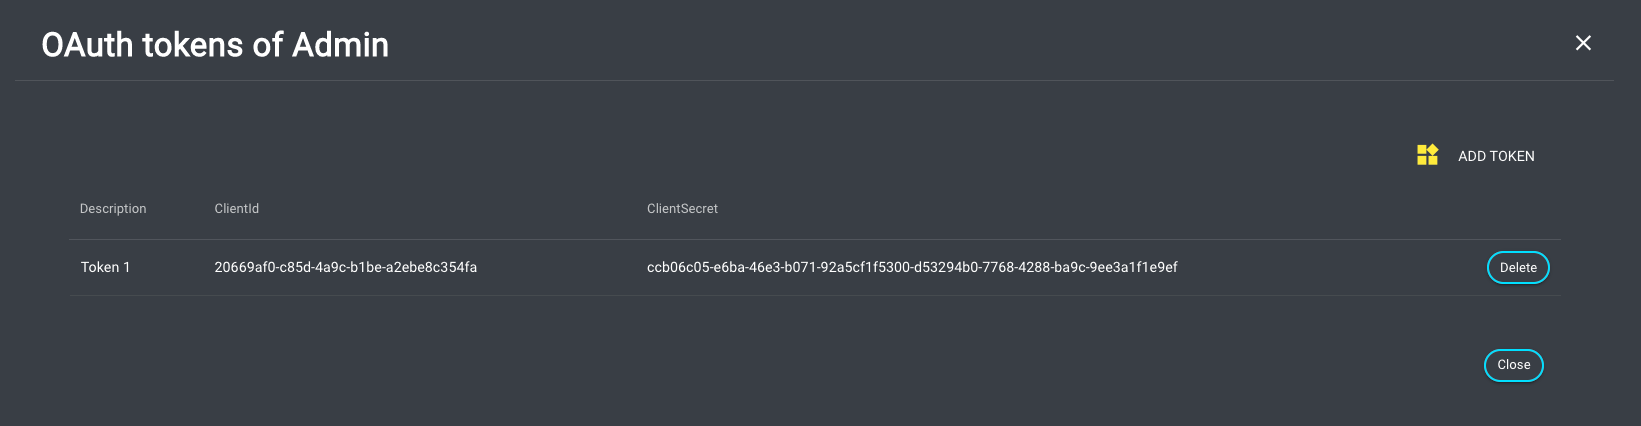1641x426 pixels.
Task: Click the Description column header
Action: (x=113, y=208)
